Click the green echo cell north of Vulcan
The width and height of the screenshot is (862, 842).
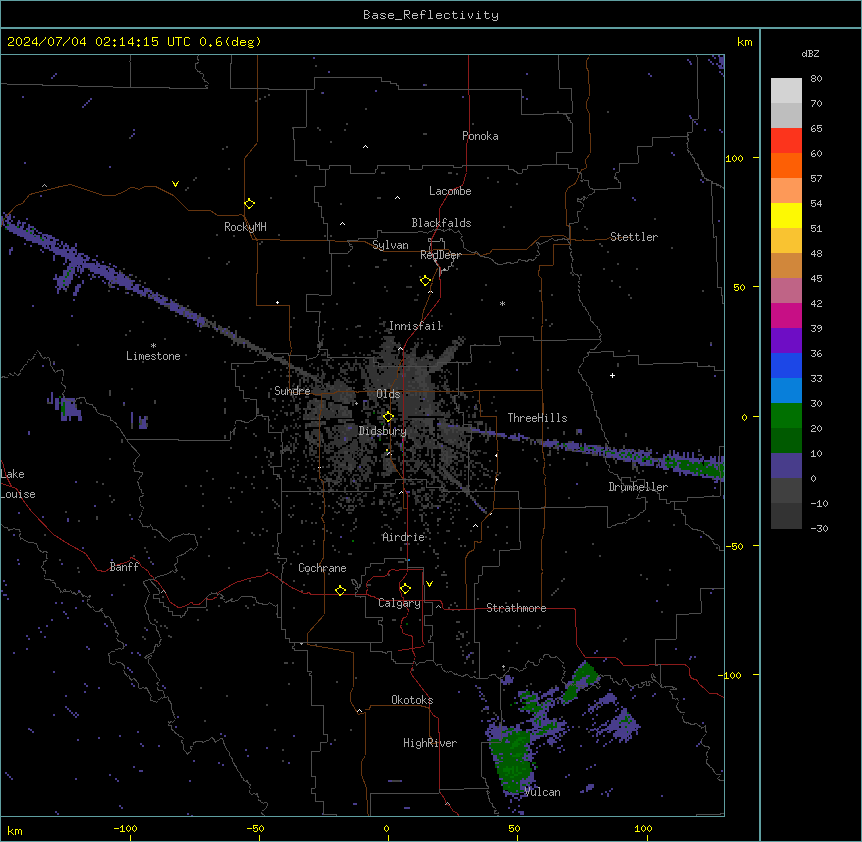[513, 761]
